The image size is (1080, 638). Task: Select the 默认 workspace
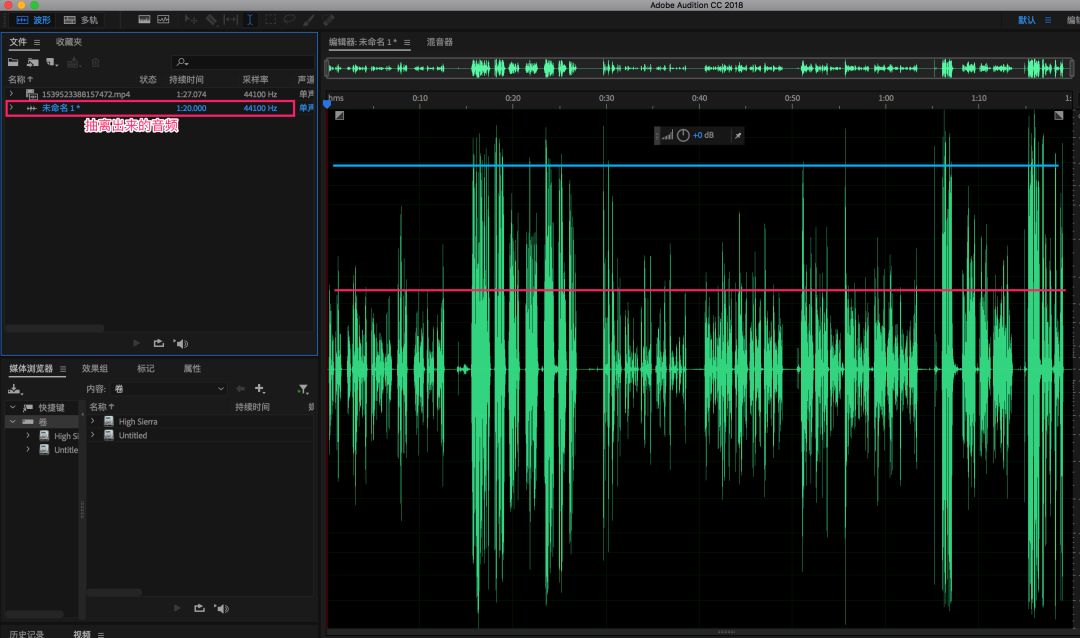point(1027,20)
